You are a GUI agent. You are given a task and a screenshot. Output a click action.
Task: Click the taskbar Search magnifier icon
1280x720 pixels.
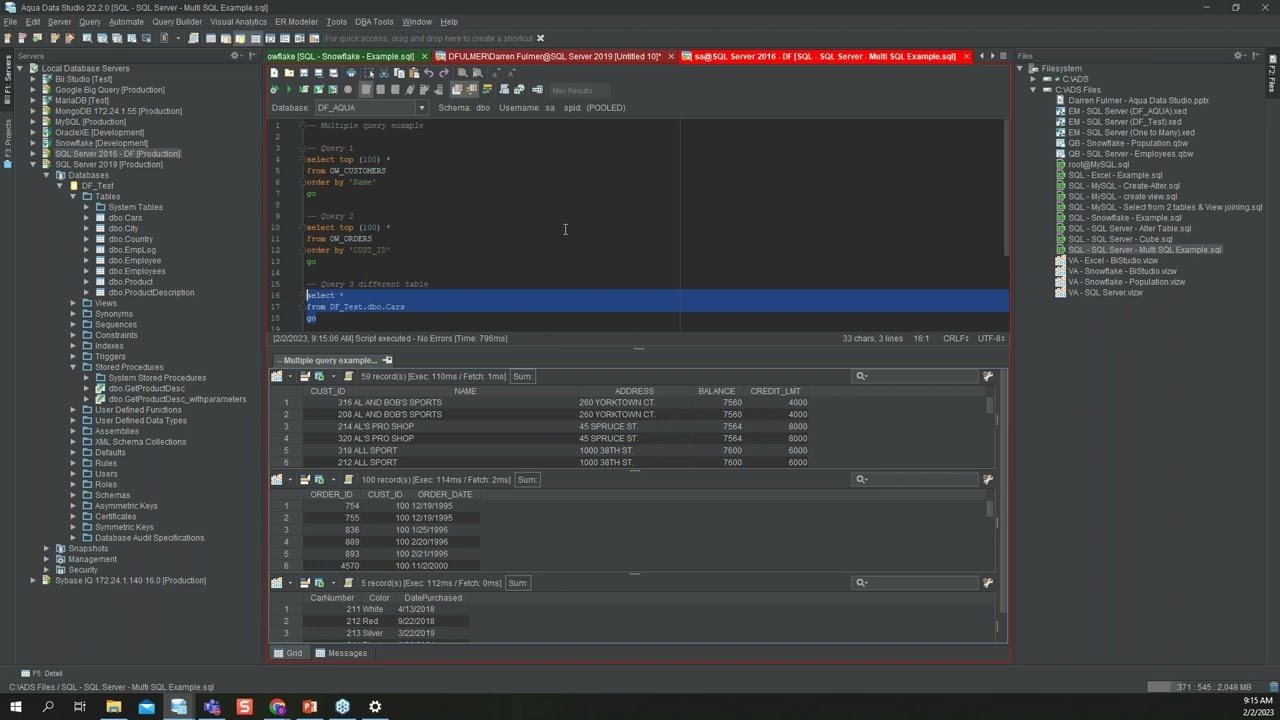pyautogui.click(x=48, y=706)
